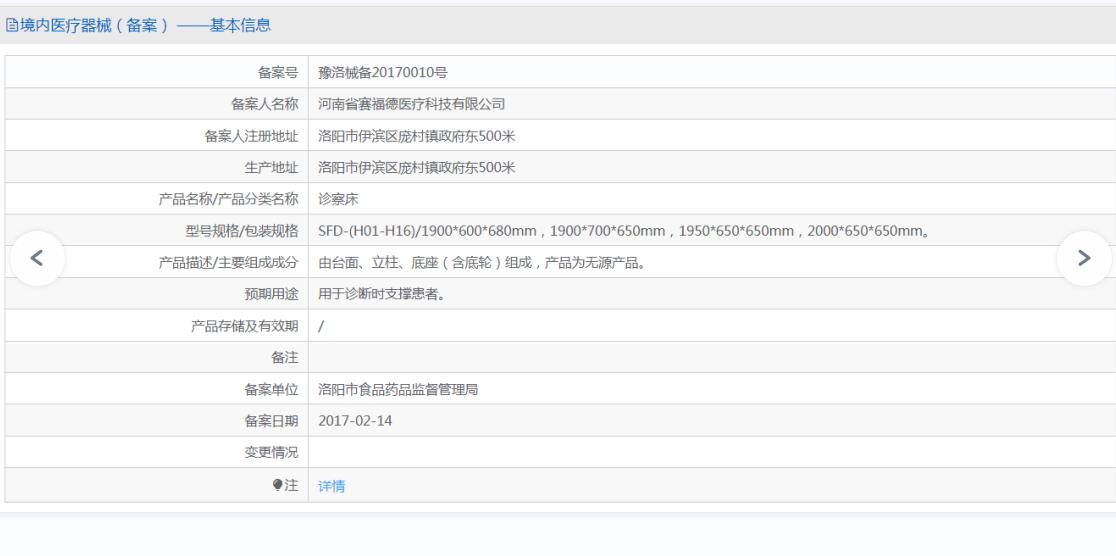
Task: Click the 产品名称/产品分类名称 label
Action: (228, 199)
